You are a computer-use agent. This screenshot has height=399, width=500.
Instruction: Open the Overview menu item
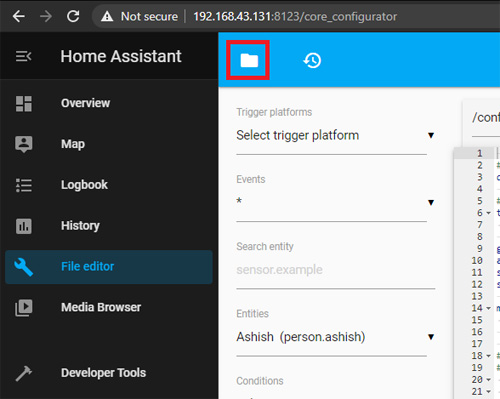point(85,103)
